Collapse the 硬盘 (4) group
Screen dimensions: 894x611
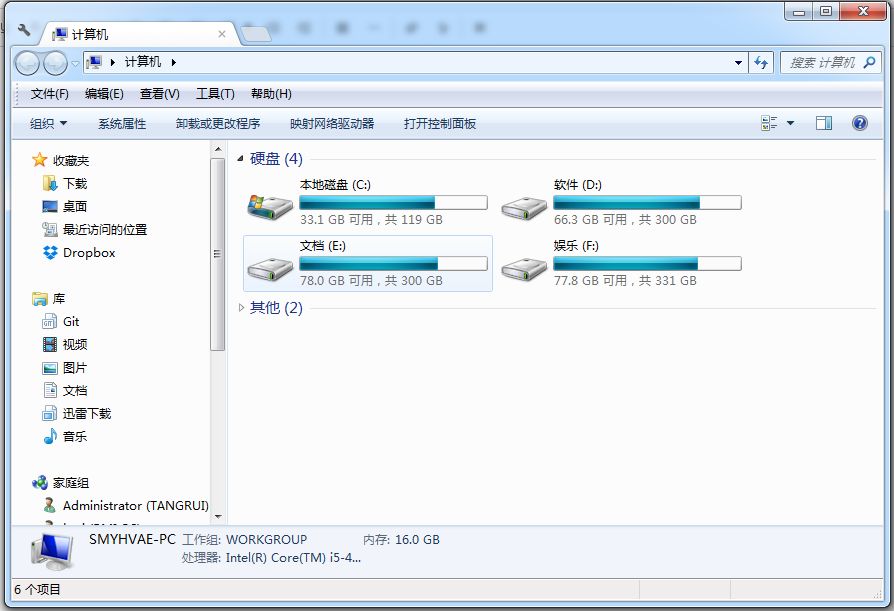[240, 158]
